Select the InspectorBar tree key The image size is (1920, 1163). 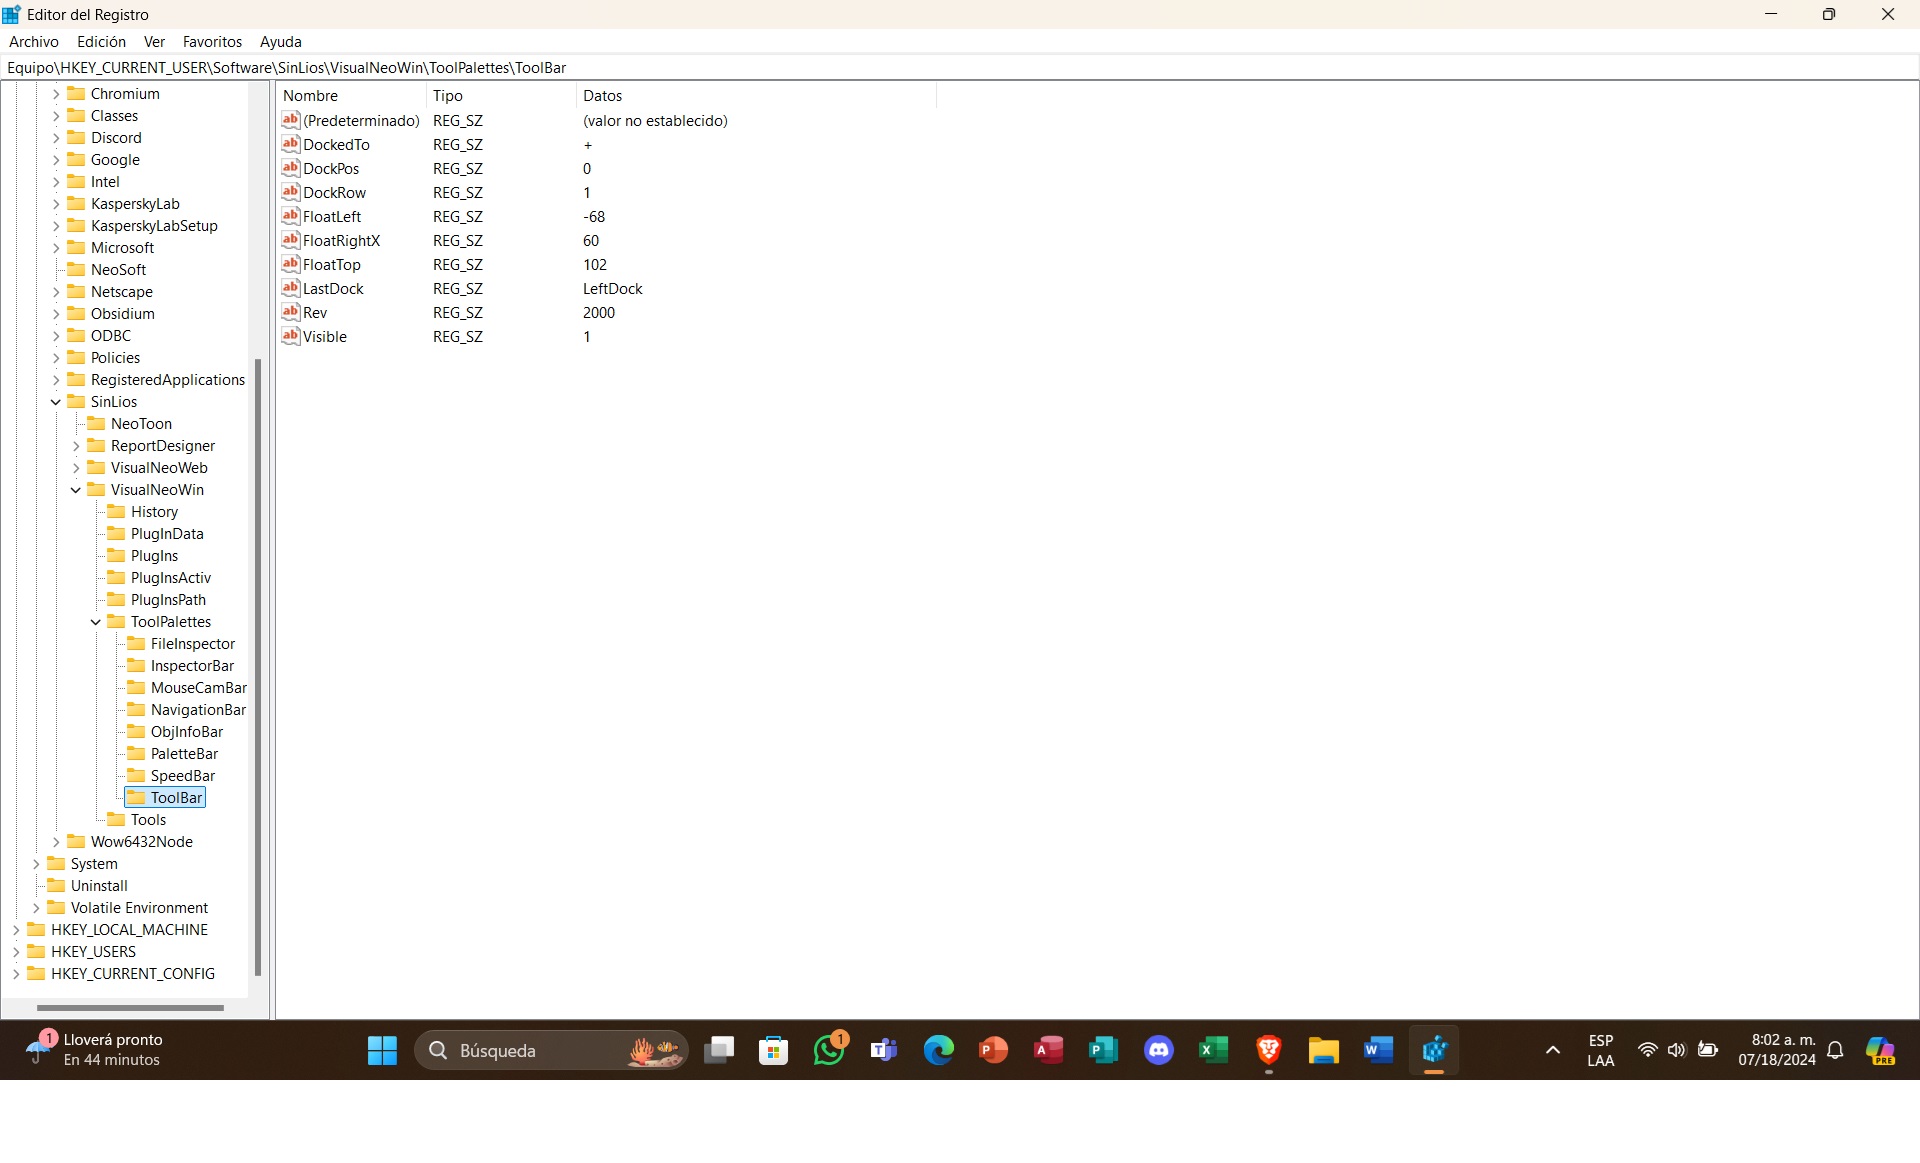(x=192, y=666)
